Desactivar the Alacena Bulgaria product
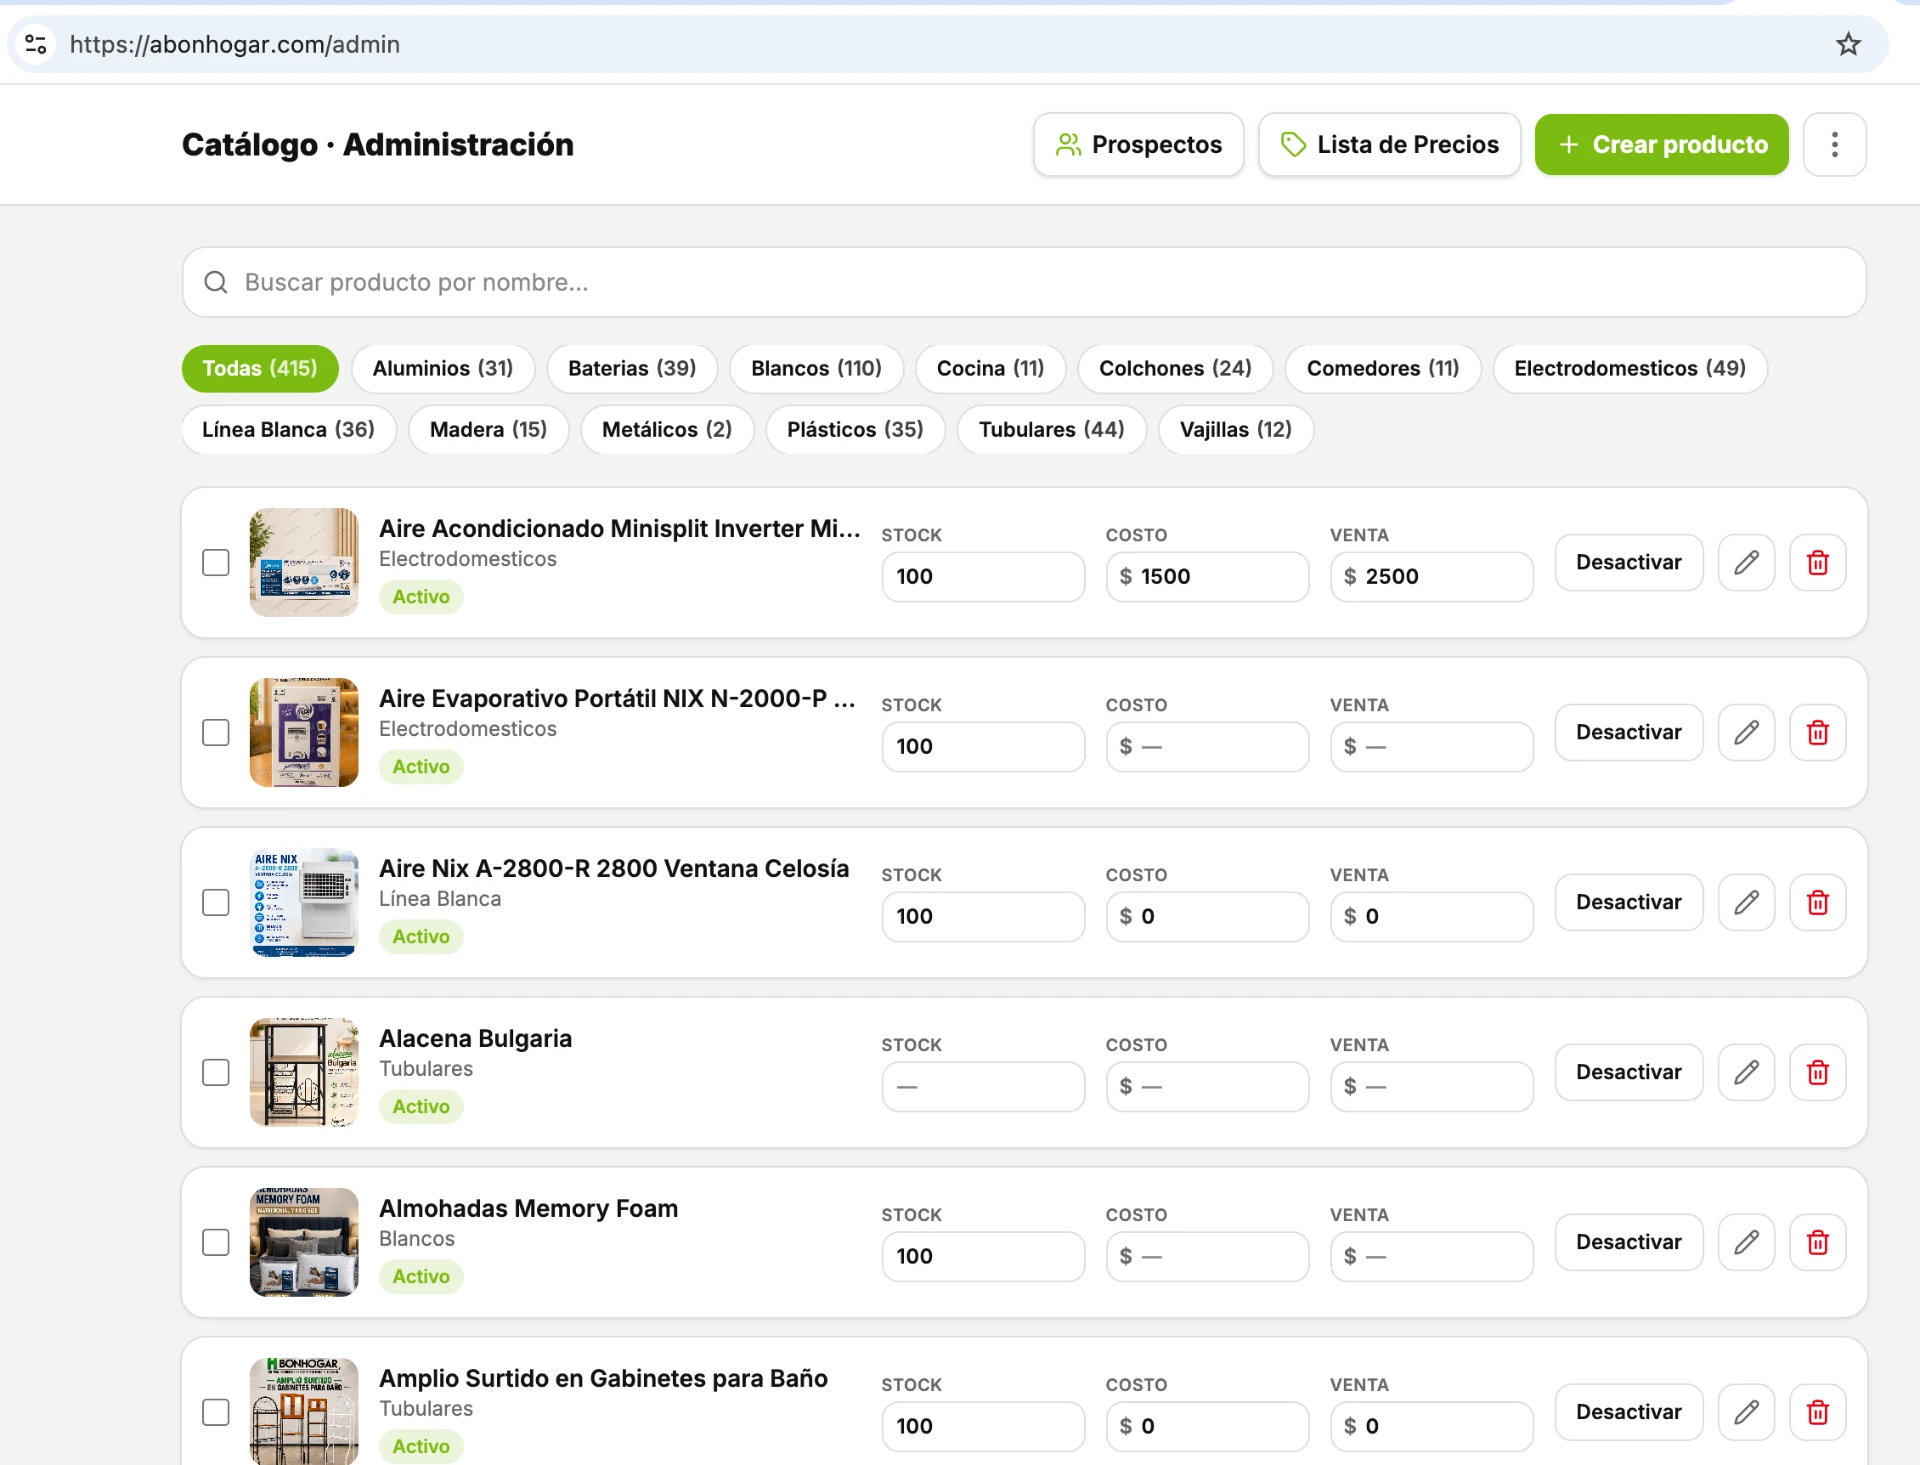The width and height of the screenshot is (1920, 1465). (x=1629, y=1072)
